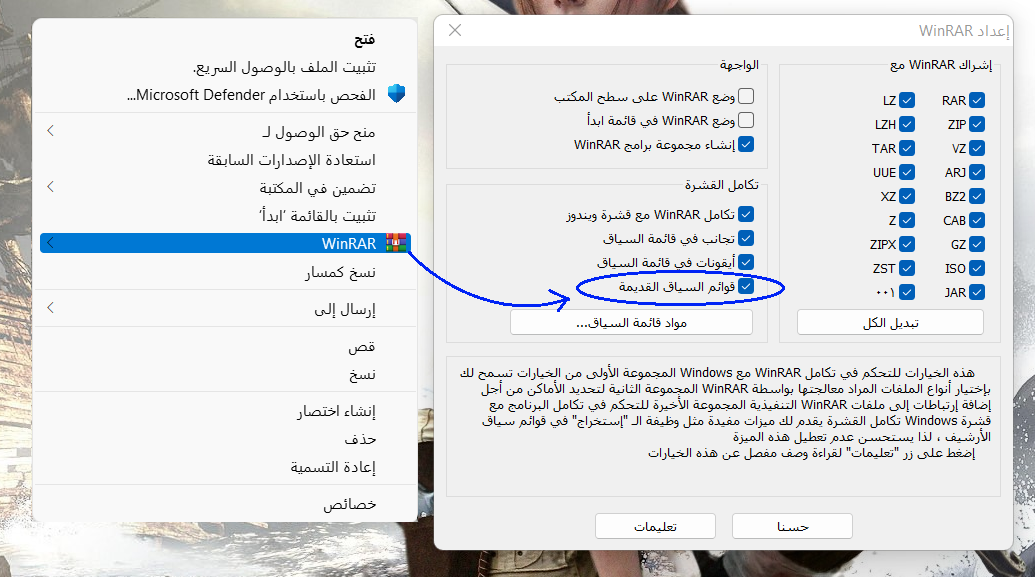Expand 'تضمين في المكتبة' submenu arrow

pos(51,187)
